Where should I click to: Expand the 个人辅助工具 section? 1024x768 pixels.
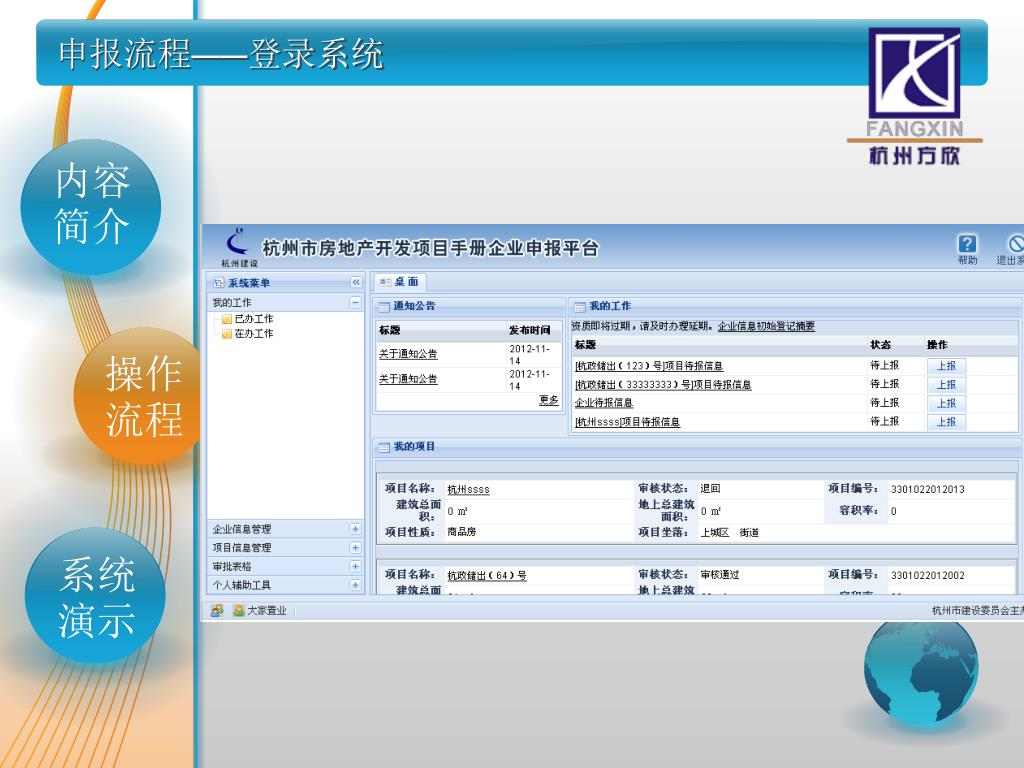[x=355, y=584]
